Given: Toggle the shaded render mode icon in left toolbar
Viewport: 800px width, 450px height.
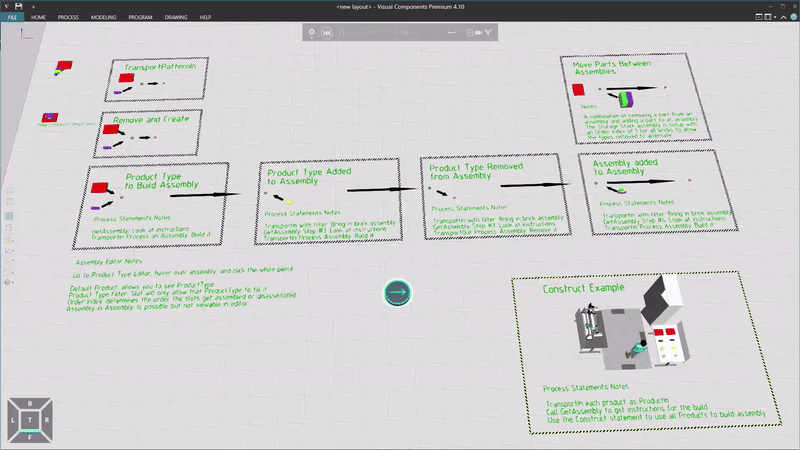Looking at the screenshot, I should 9,215.
